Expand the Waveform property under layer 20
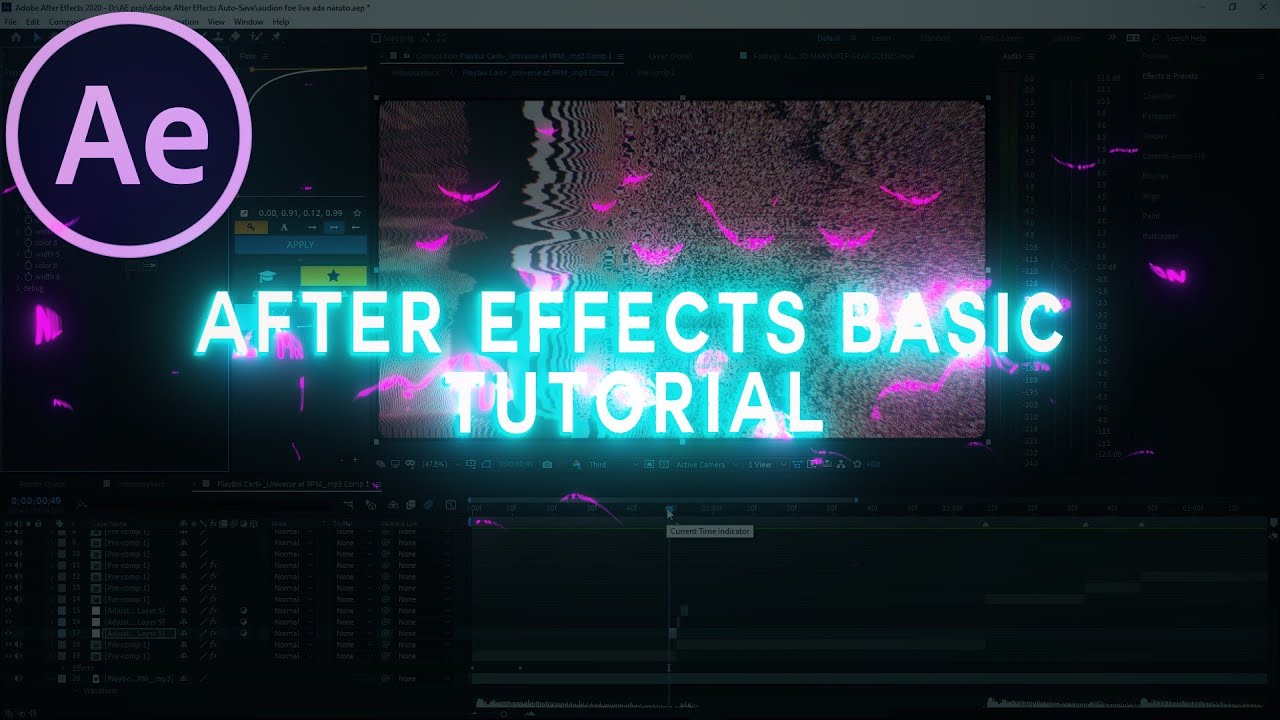Image resolution: width=1280 pixels, height=720 pixels. point(76,690)
